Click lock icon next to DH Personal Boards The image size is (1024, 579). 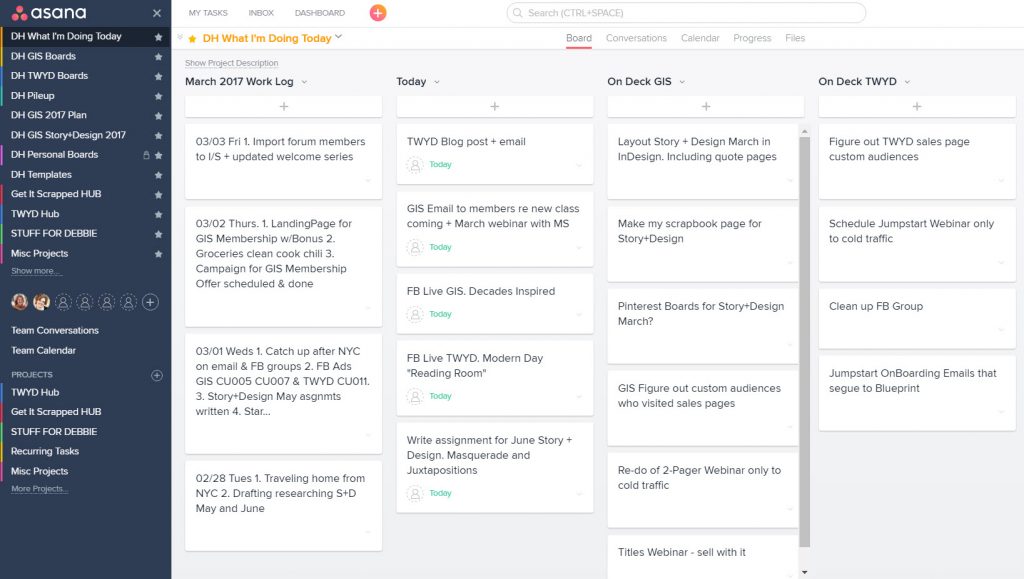point(146,155)
